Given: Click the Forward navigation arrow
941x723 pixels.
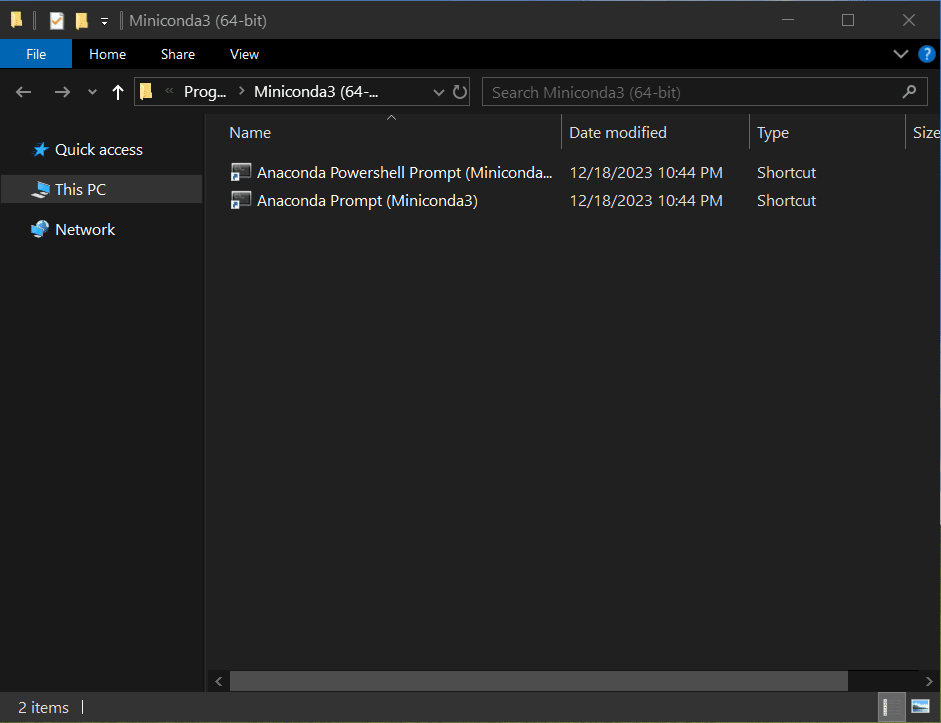Looking at the screenshot, I should (x=62, y=92).
